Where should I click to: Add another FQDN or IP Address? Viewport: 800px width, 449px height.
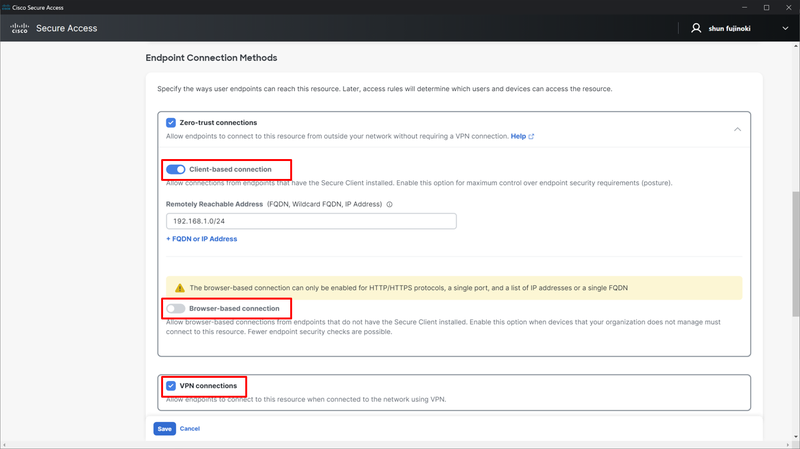[202, 239]
